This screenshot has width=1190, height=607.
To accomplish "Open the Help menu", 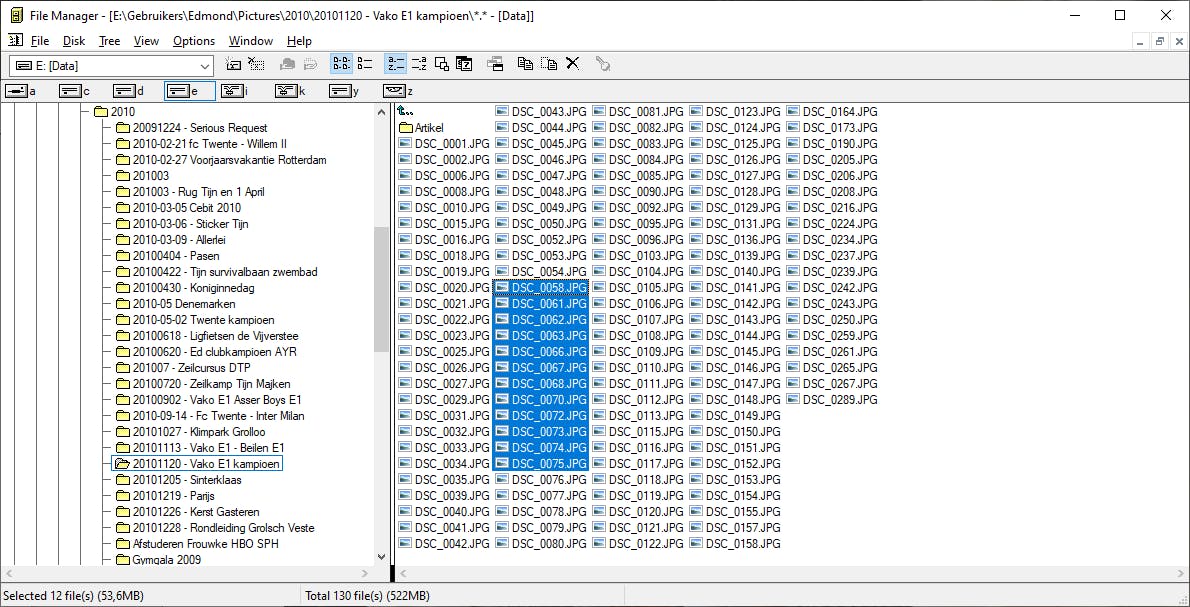I will click(299, 41).
